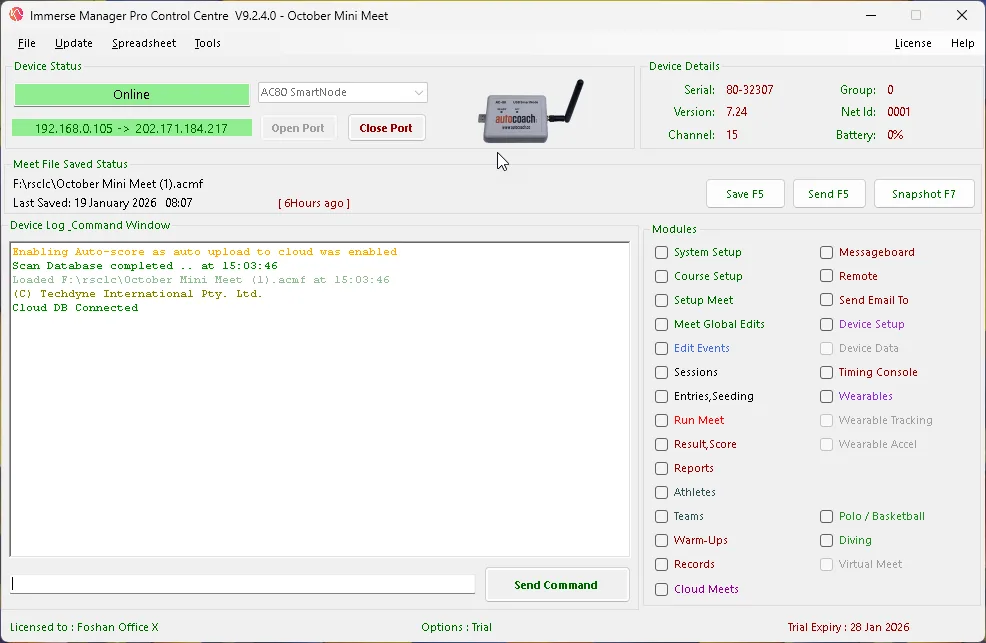Open the File menu
Viewport: 986px width, 643px height.
pos(27,43)
